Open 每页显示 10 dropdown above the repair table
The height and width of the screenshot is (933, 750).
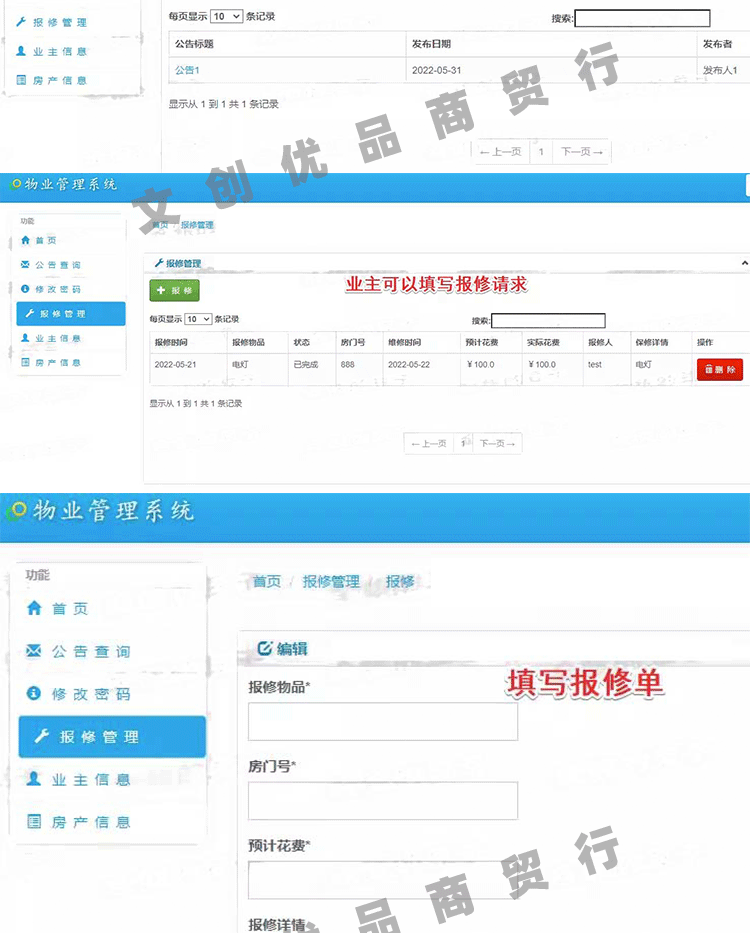[198, 319]
